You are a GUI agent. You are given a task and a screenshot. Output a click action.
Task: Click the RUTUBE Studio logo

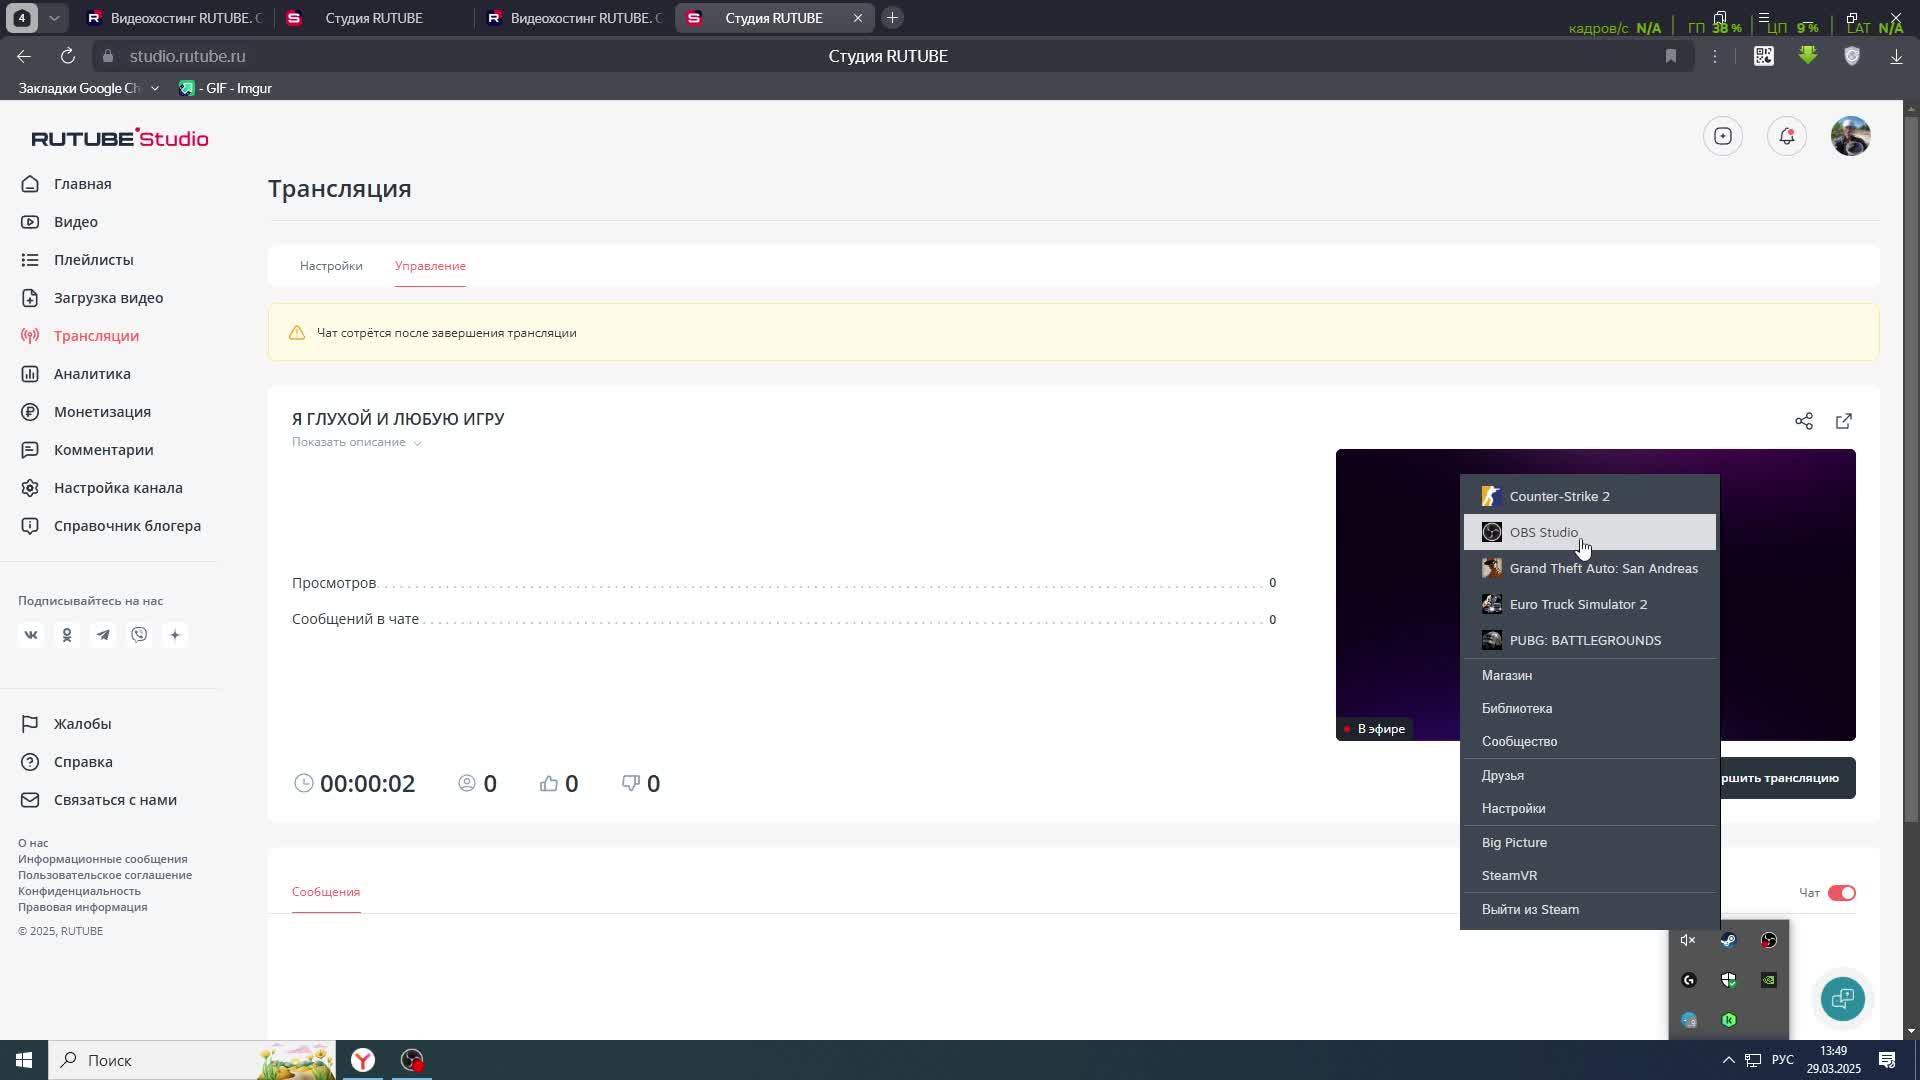click(x=120, y=138)
